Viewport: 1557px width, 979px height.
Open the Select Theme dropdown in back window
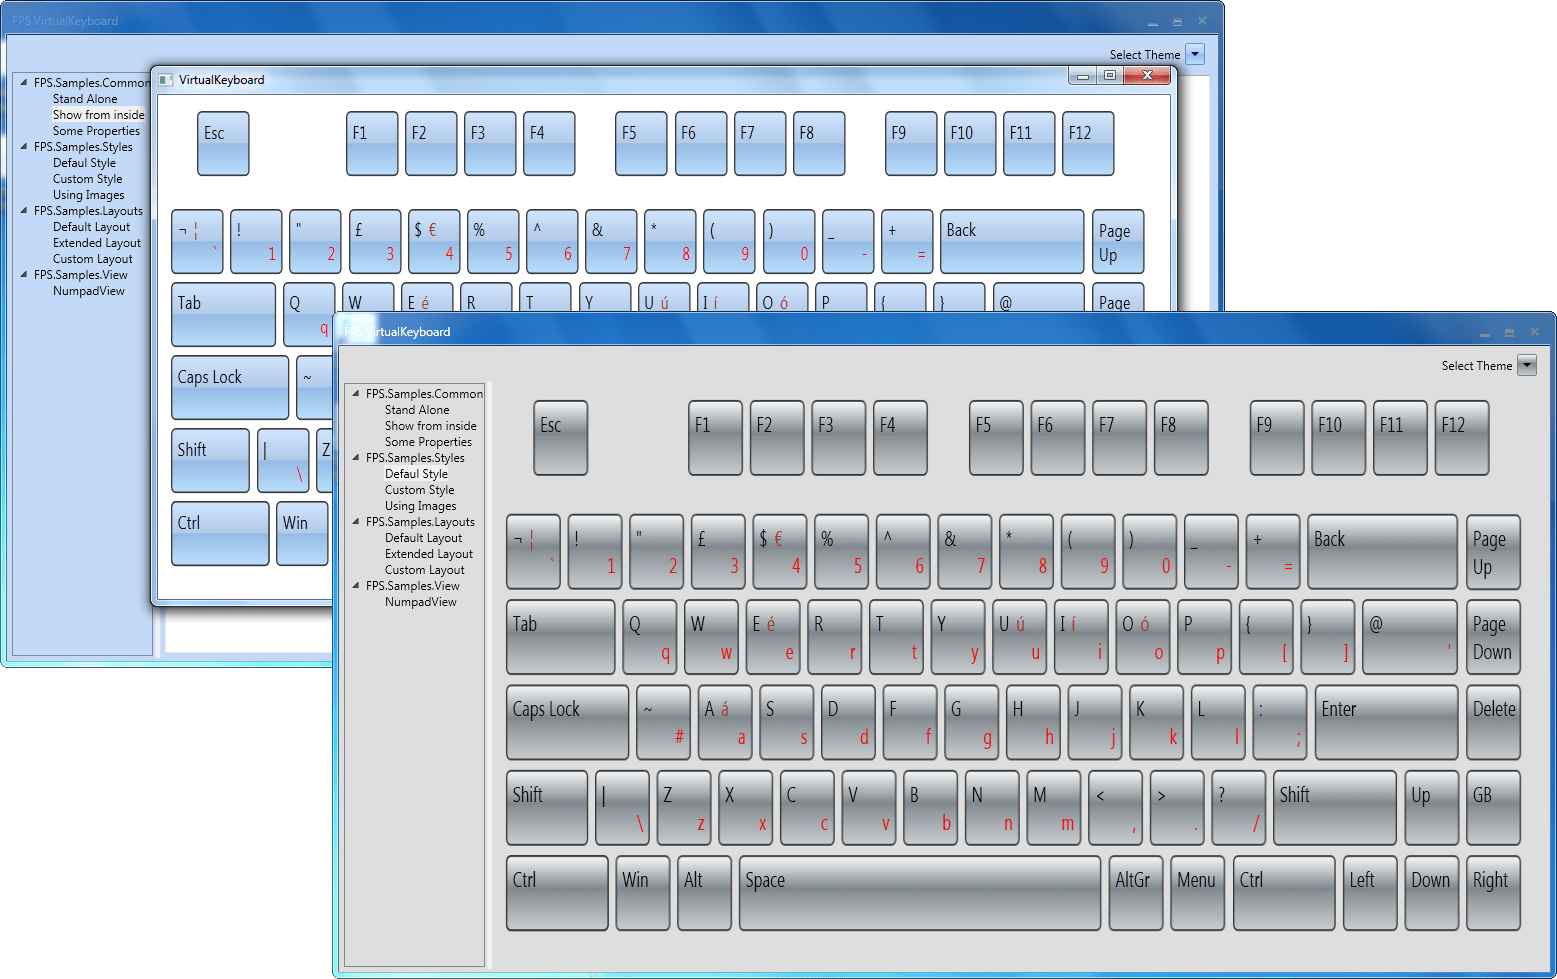coord(1195,54)
